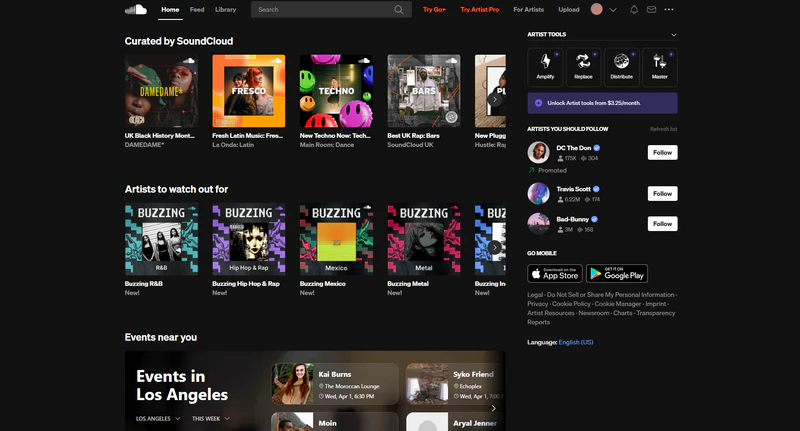800x431 pixels.
Task: Open Buzzing Hip Hop & Rap cover
Action: click(x=248, y=239)
